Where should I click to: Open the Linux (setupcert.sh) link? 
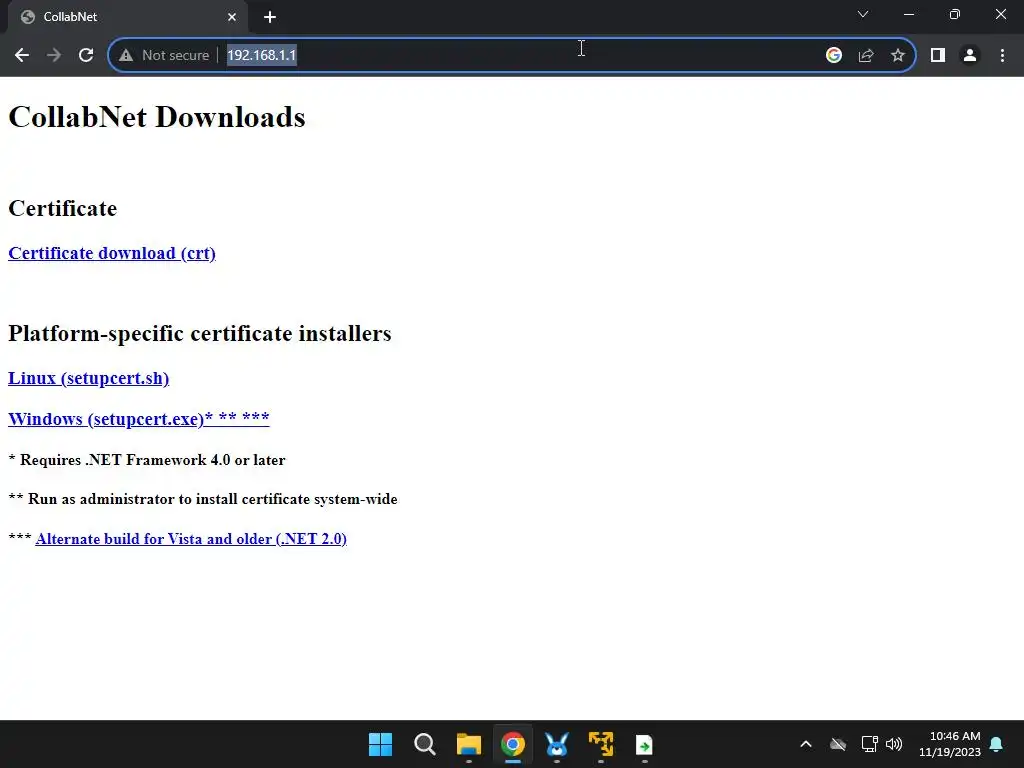[x=89, y=378]
